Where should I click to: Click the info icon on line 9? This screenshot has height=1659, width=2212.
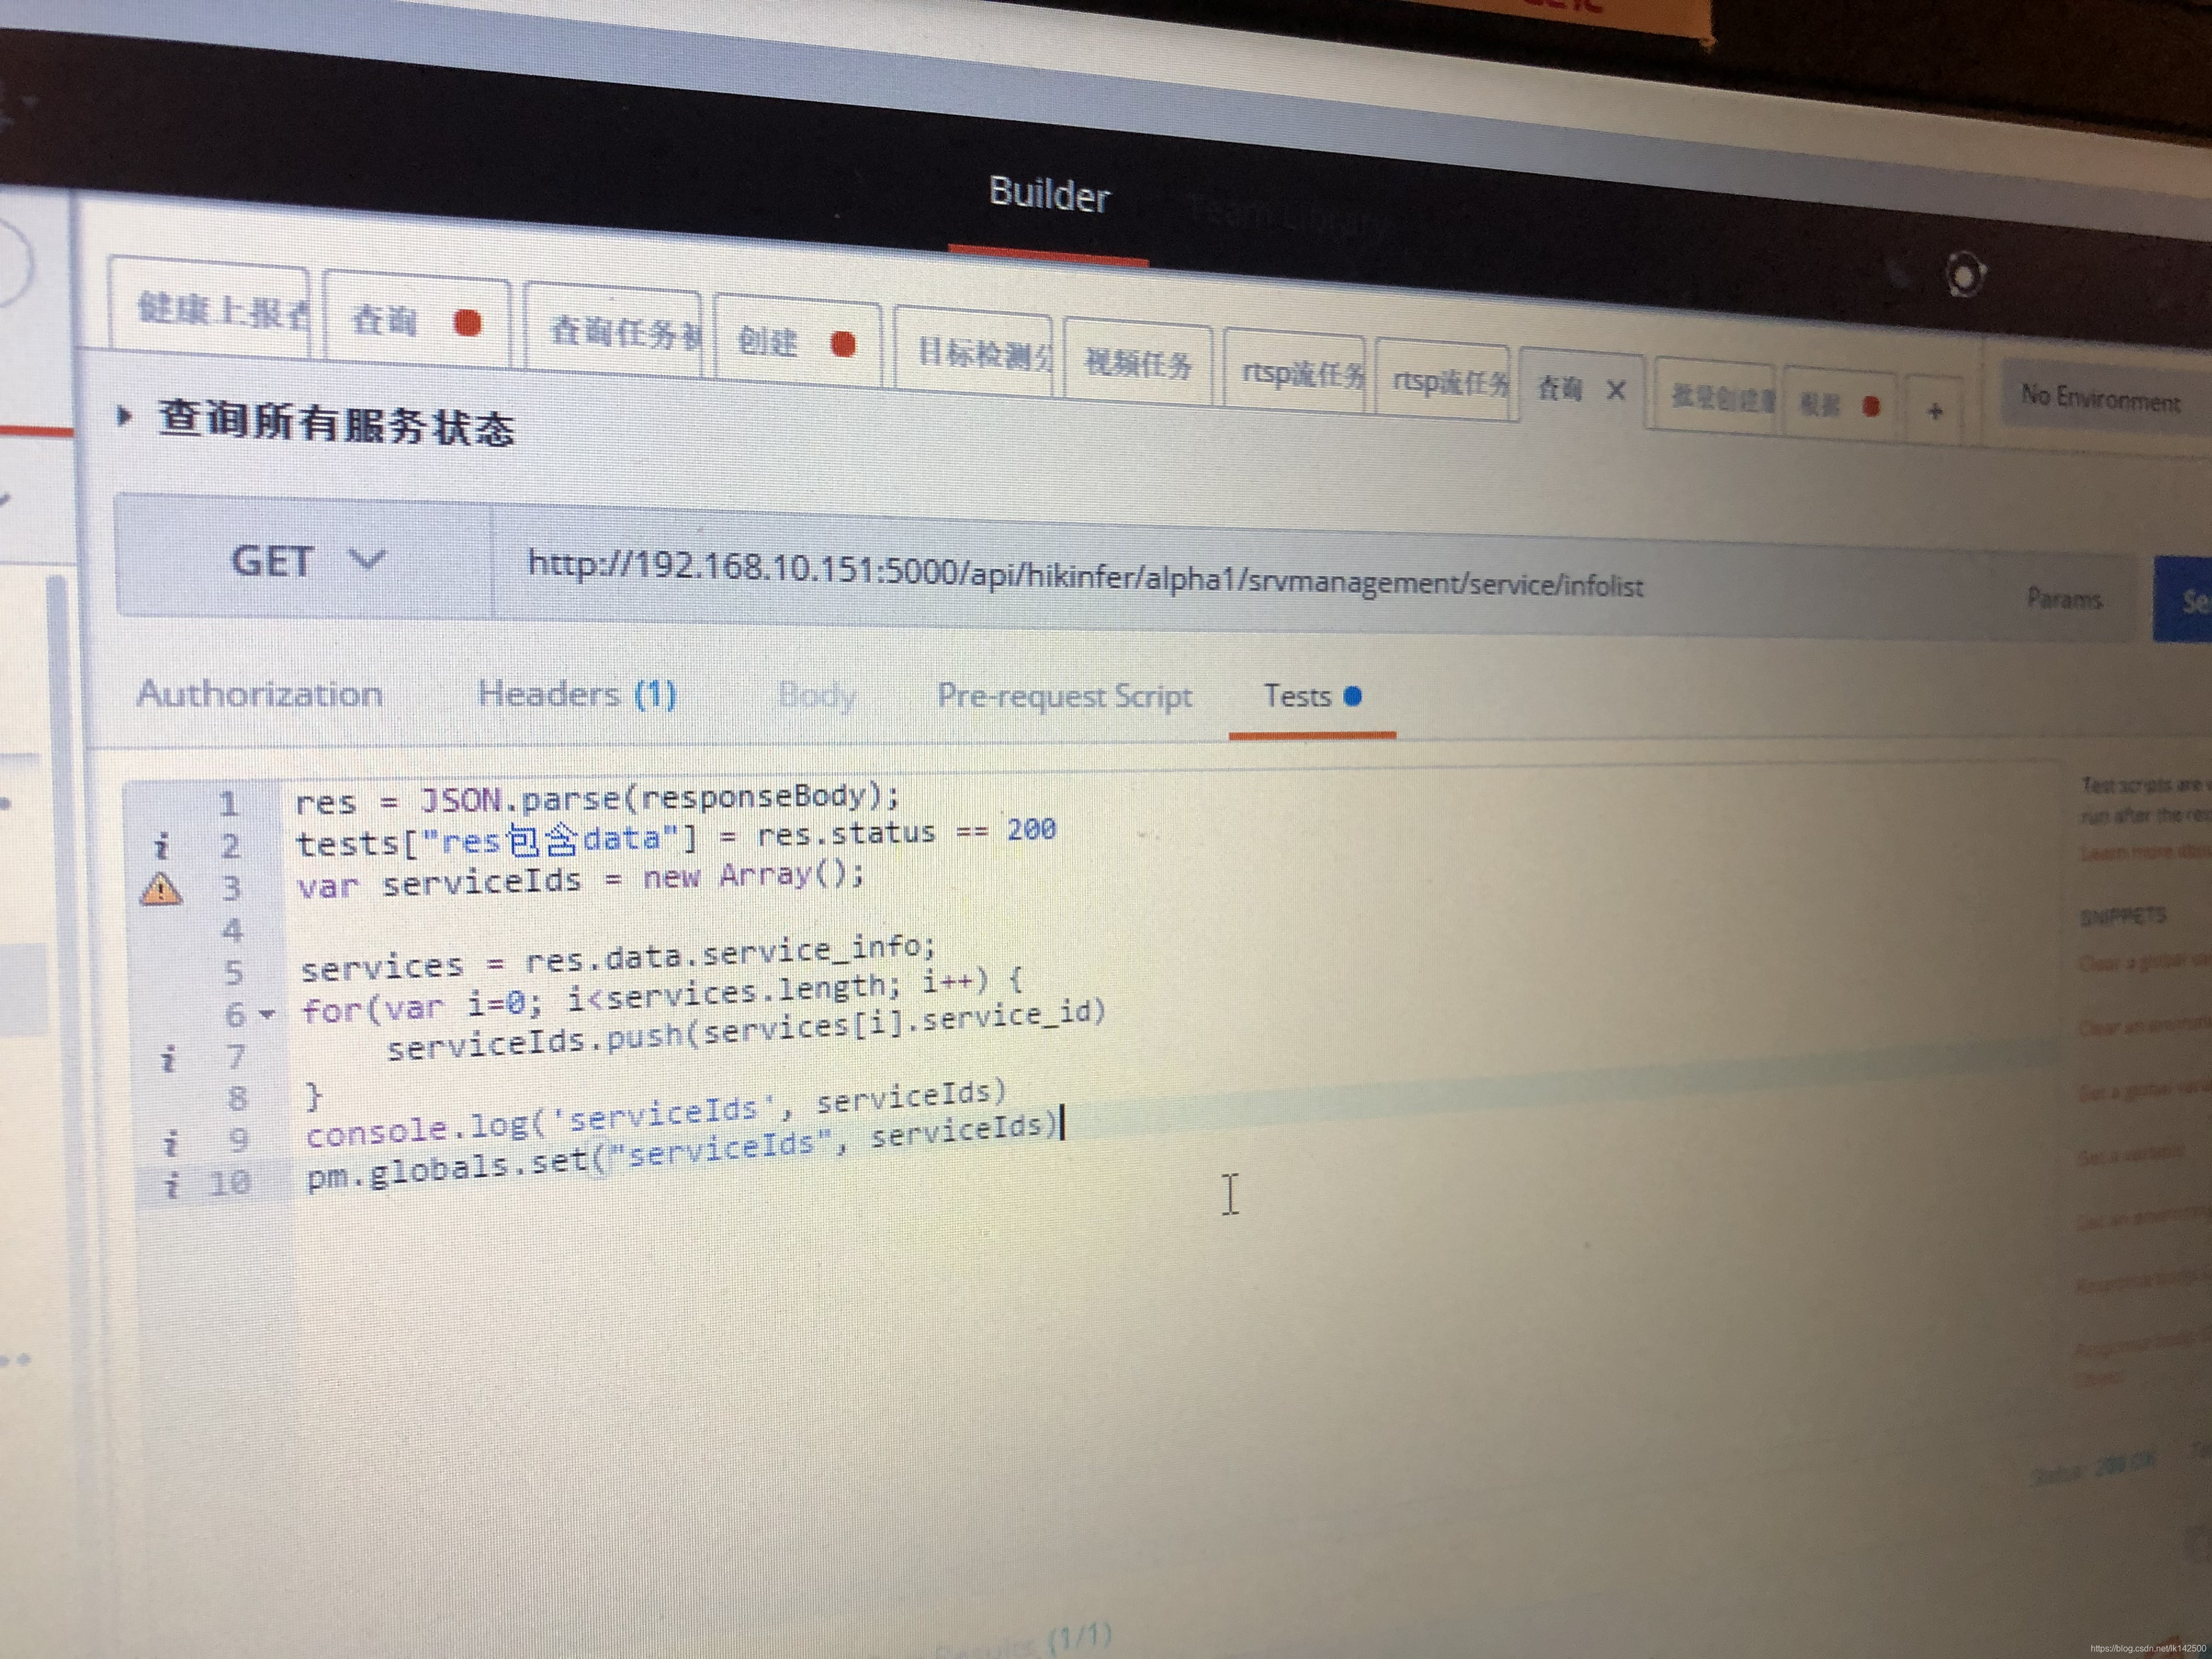click(x=171, y=1142)
